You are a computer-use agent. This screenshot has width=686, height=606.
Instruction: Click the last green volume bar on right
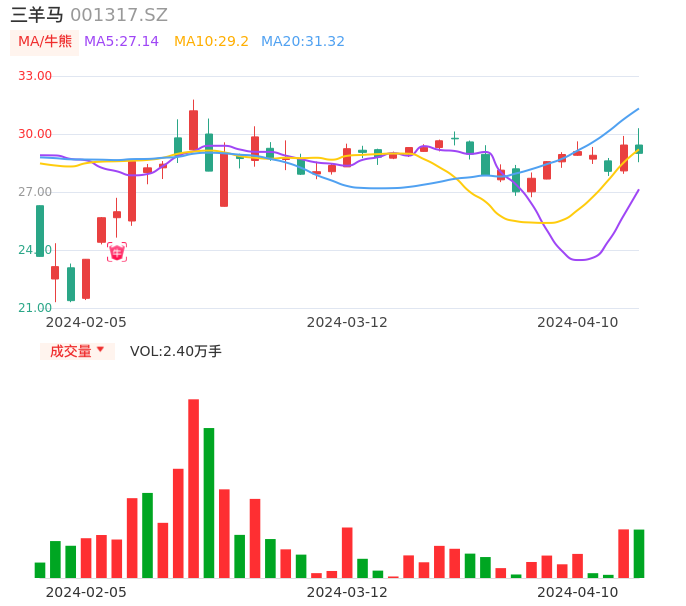pyautogui.click(x=639, y=553)
